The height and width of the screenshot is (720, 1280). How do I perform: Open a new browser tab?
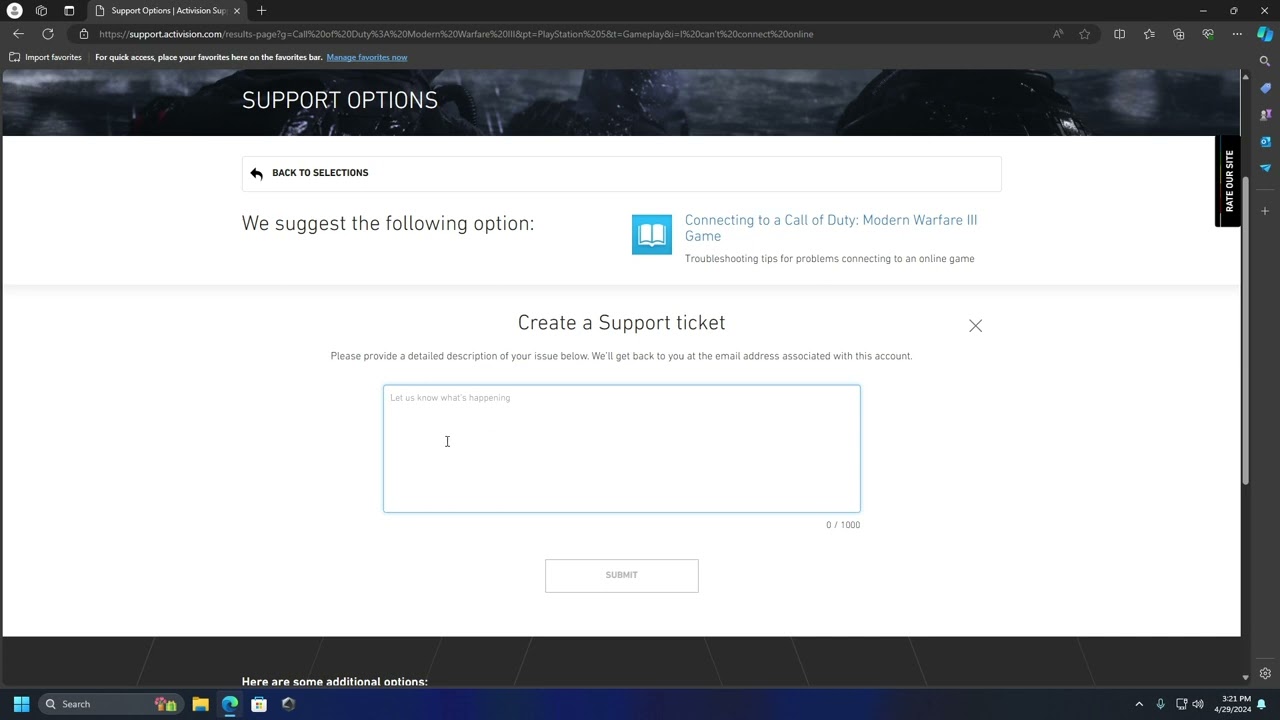click(x=261, y=11)
